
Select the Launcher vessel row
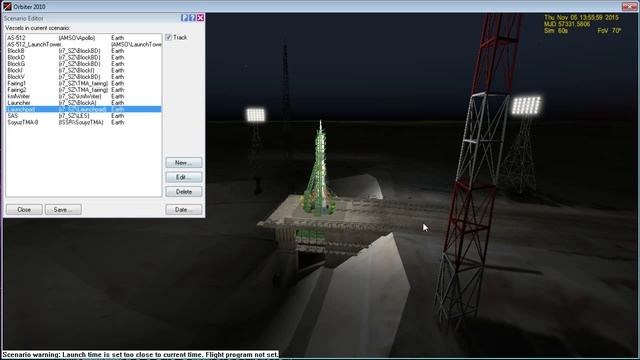[x=84, y=102]
